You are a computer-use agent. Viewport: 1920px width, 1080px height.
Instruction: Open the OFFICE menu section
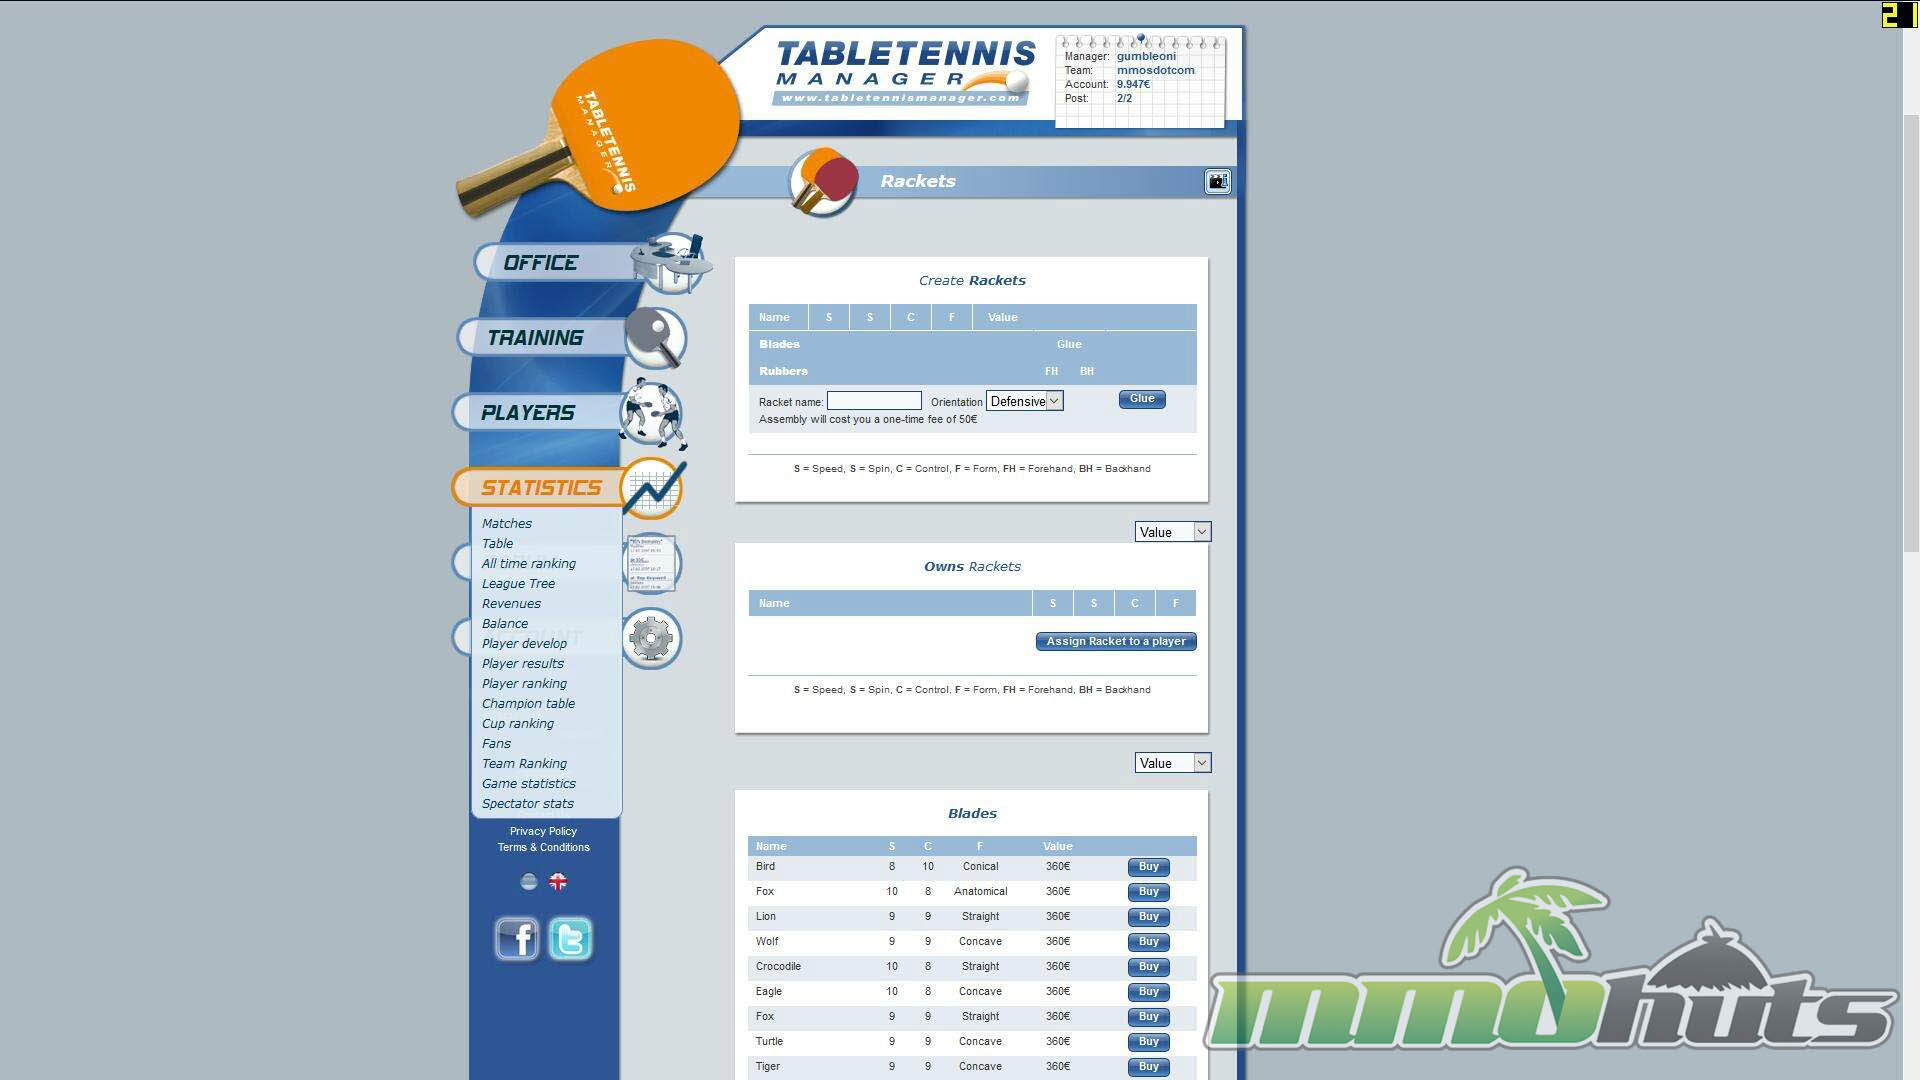coord(541,263)
